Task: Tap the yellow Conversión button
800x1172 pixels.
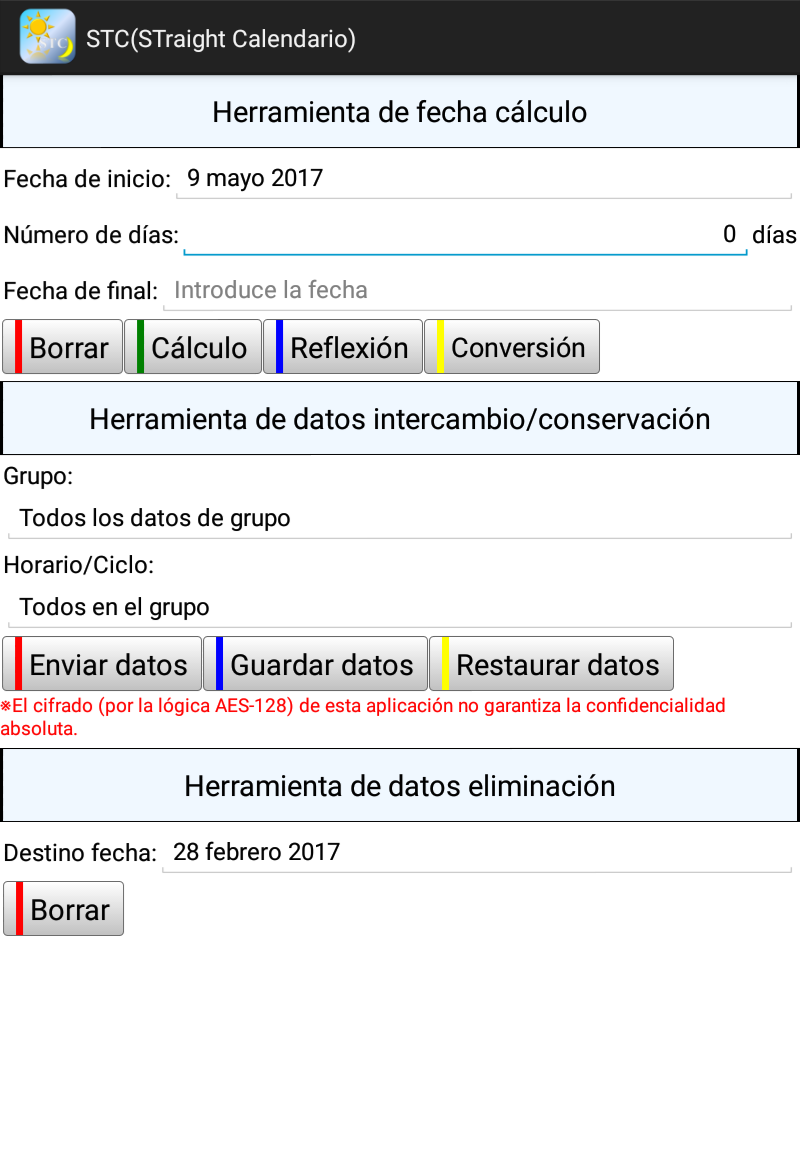Action: [512, 347]
